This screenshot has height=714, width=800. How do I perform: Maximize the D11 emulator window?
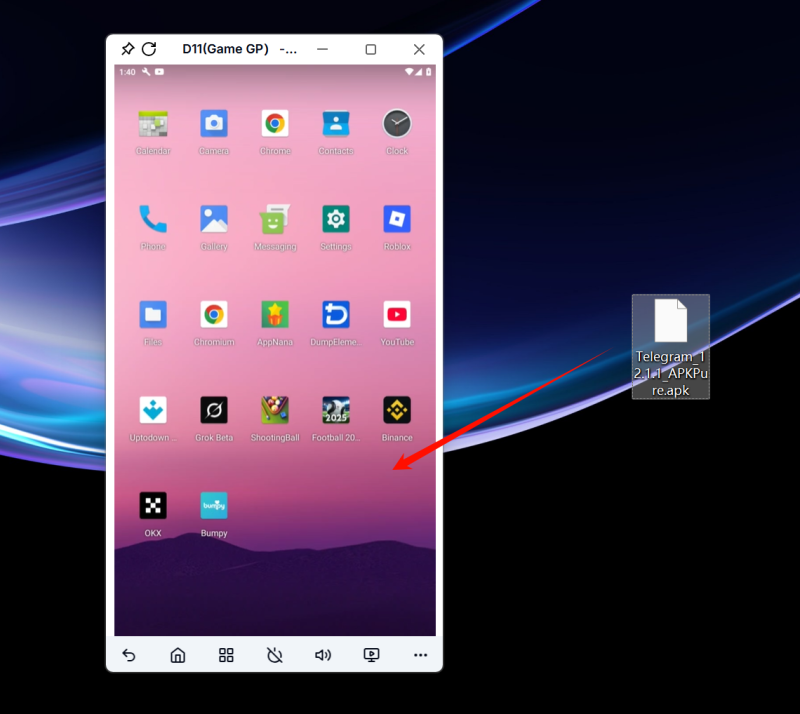(x=371, y=49)
